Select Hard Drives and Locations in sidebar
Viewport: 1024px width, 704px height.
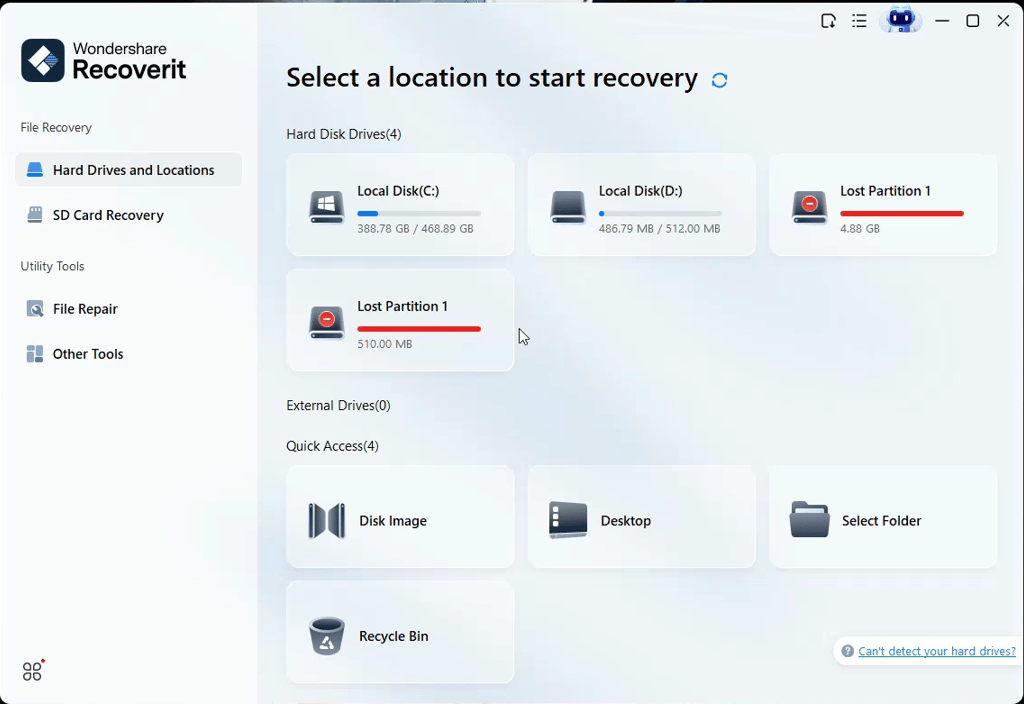tap(129, 170)
